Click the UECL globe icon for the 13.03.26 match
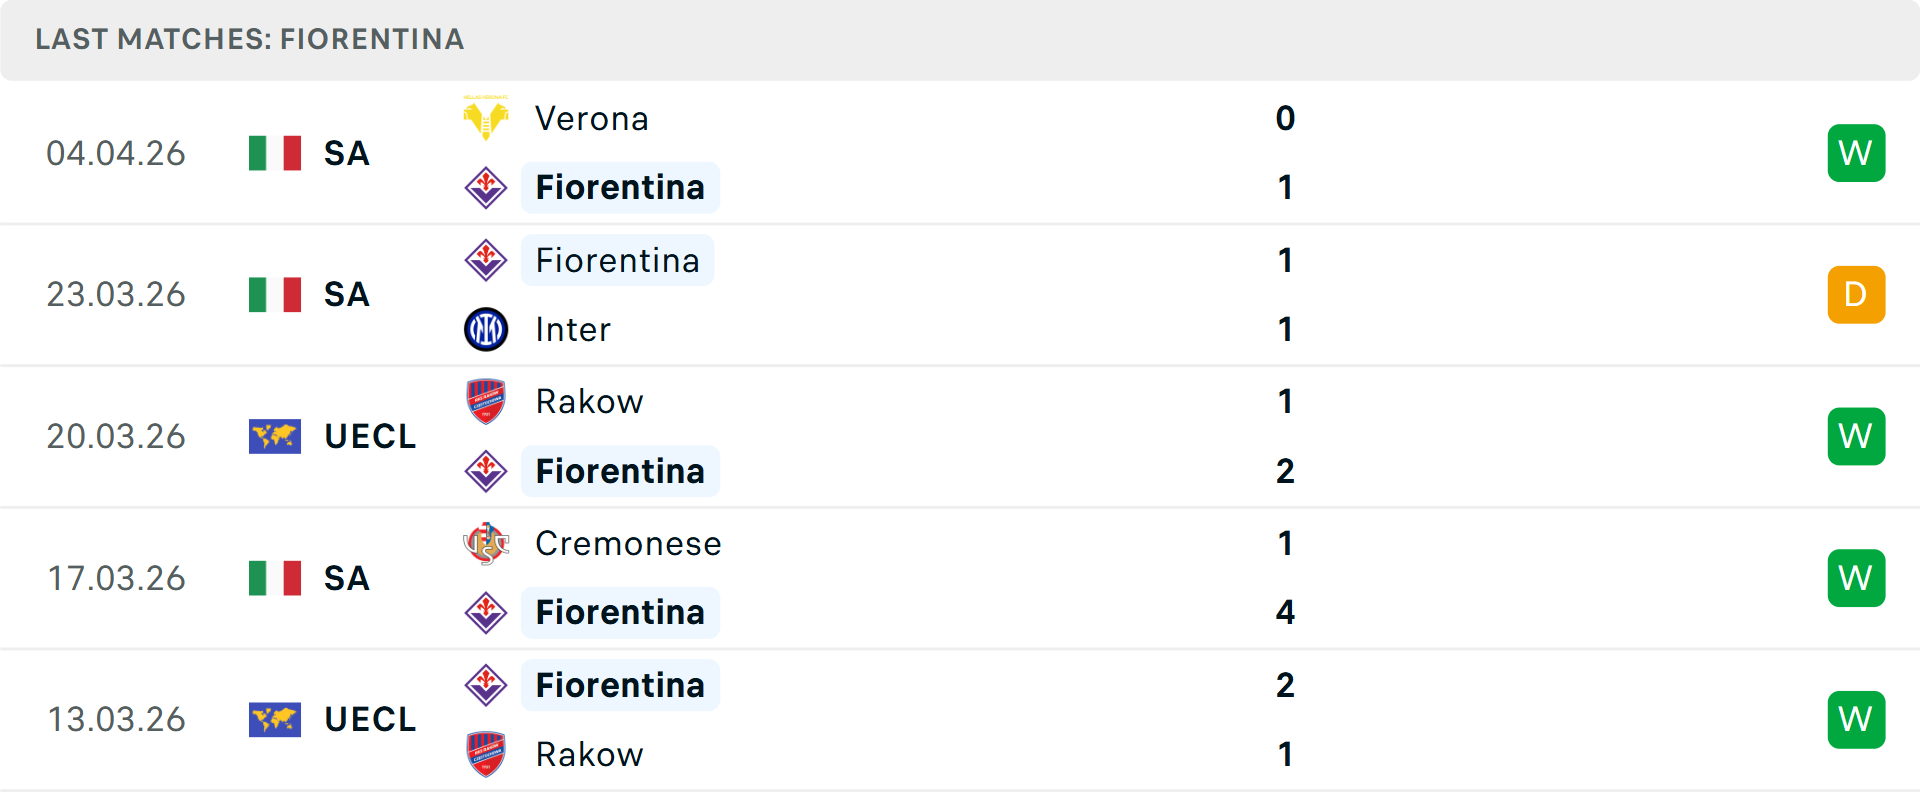 pos(275,719)
